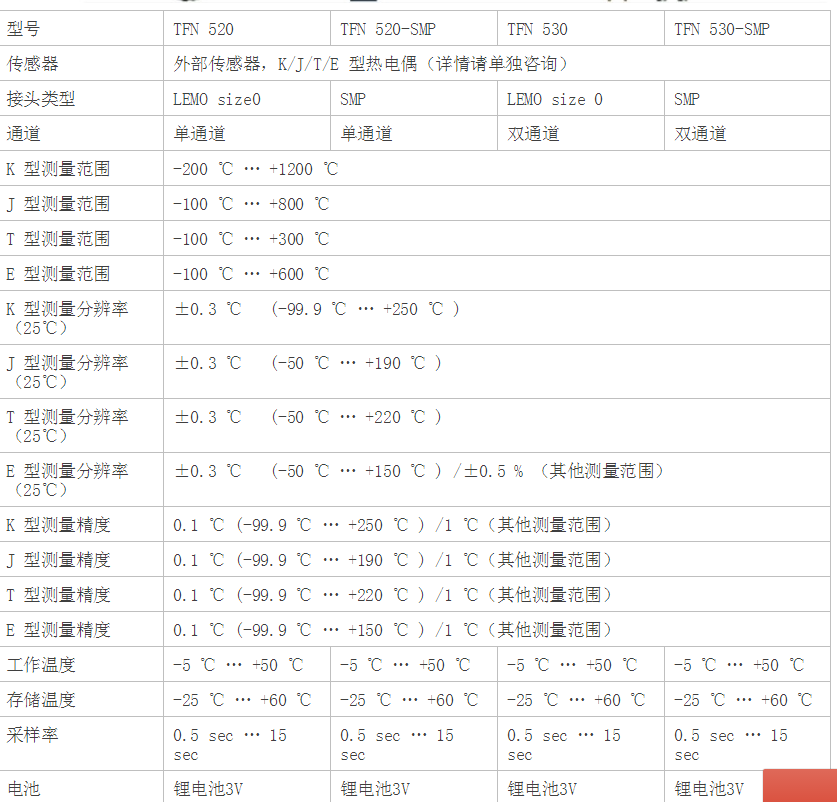Click the 'J 型测量精度' row label

(x=58, y=560)
